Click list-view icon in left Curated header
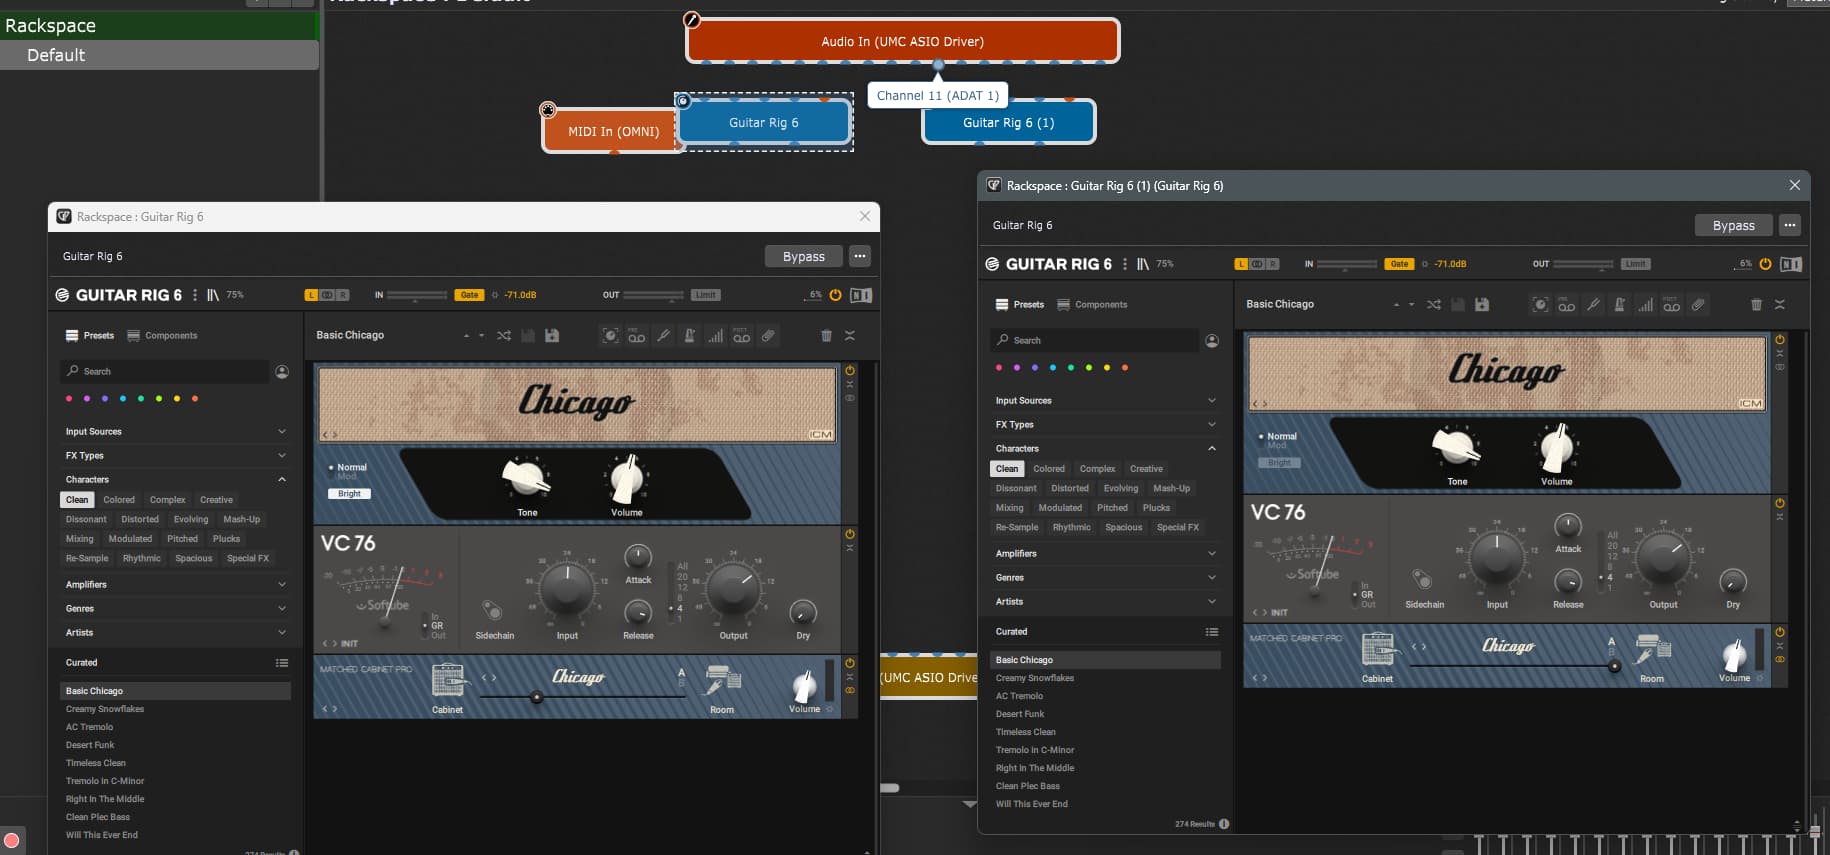Image resolution: width=1830 pixels, height=855 pixels. point(282,663)
